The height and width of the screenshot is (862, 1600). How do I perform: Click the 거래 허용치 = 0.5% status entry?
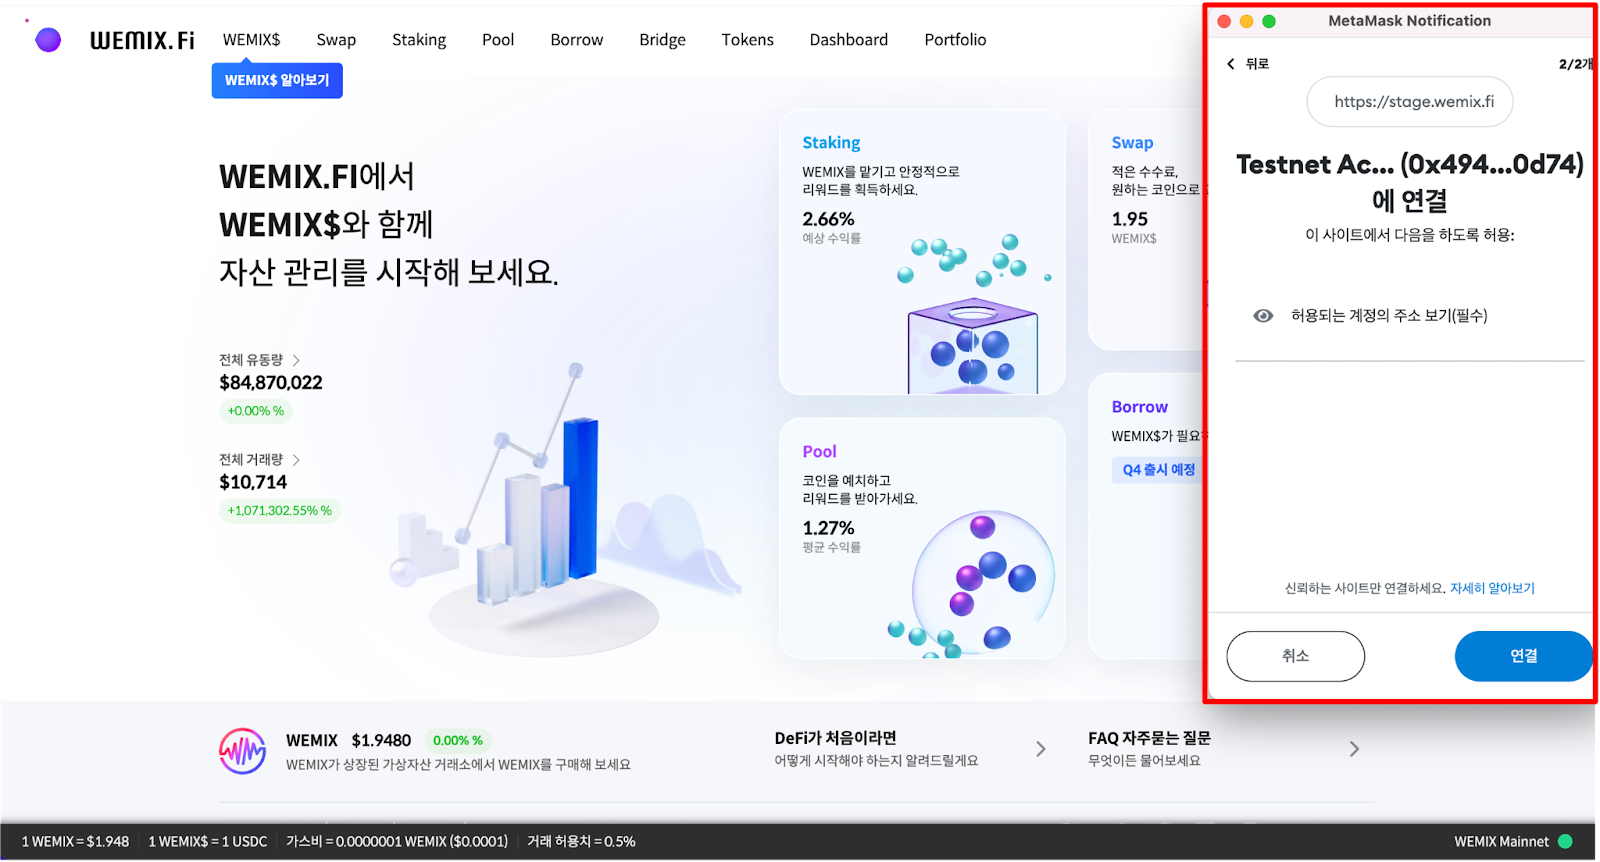coord(581,842)
